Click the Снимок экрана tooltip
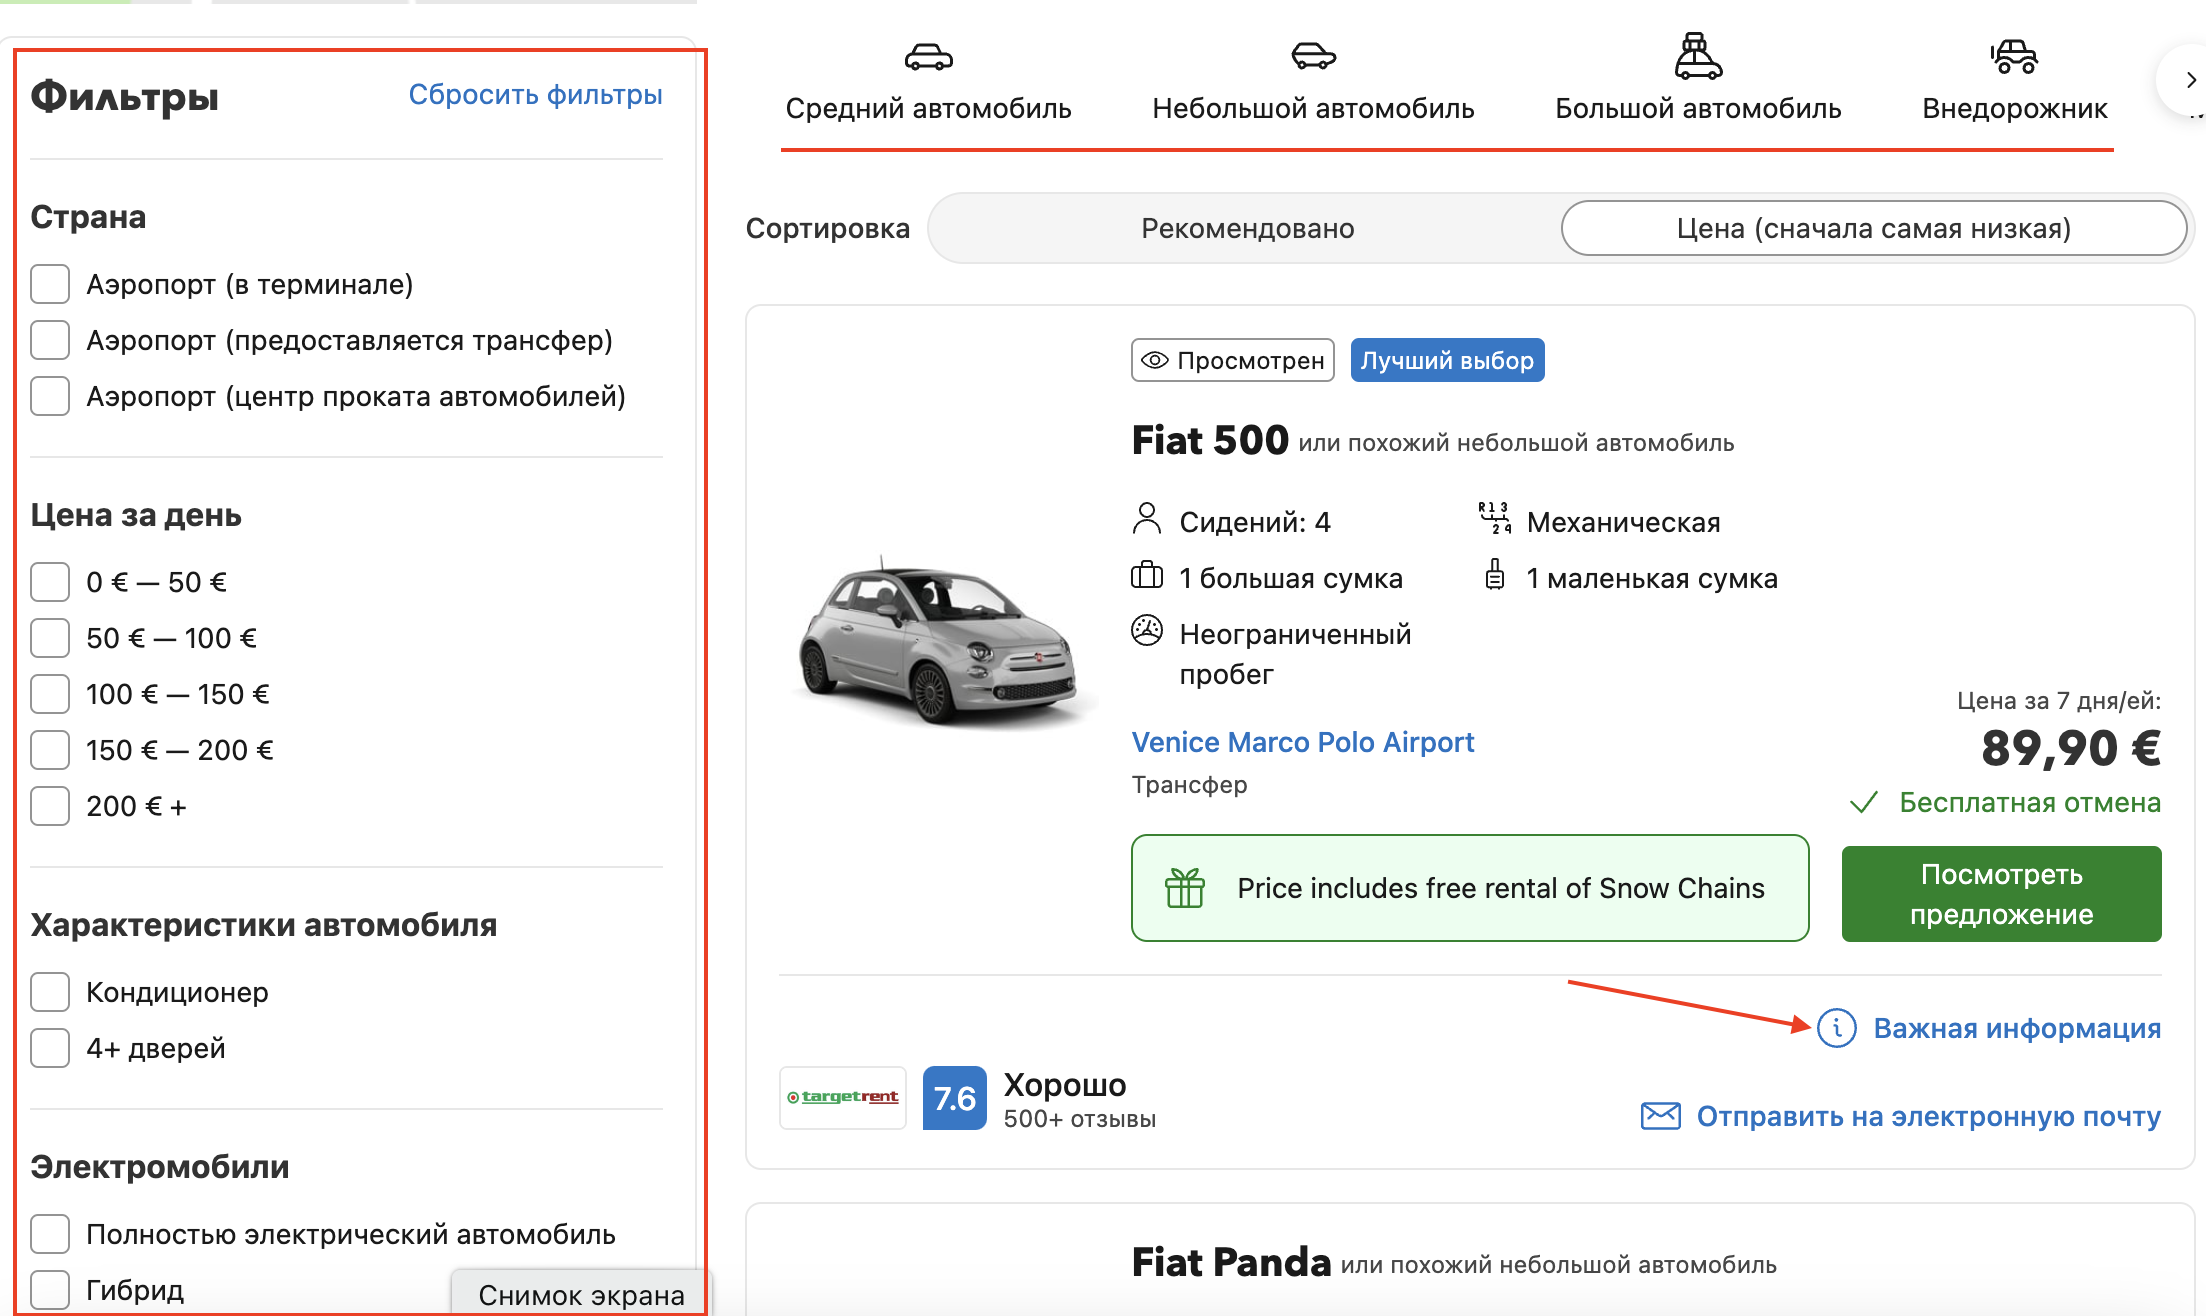 coord(581,1294)
